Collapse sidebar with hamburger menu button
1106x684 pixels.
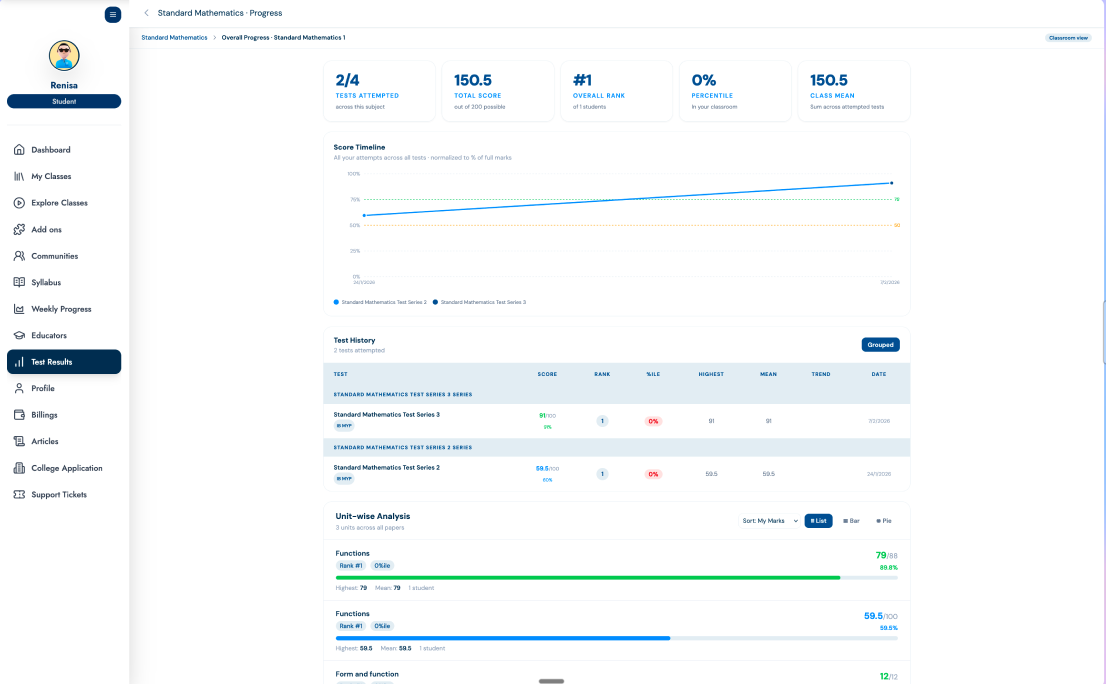113,15
